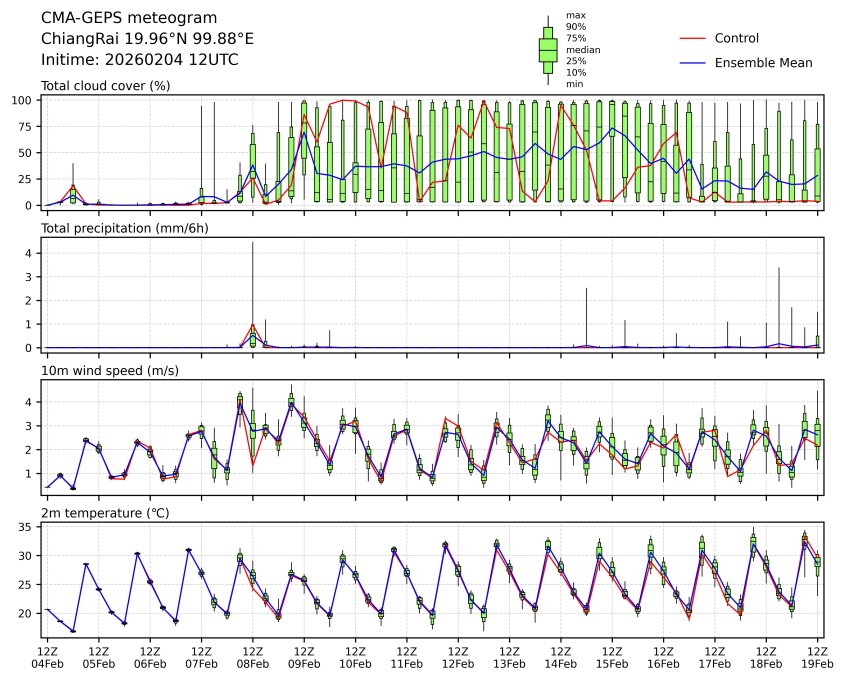Click the 12Z 14Feb axis label
Screen dimensions: 845x681
(x=560, y=657)
